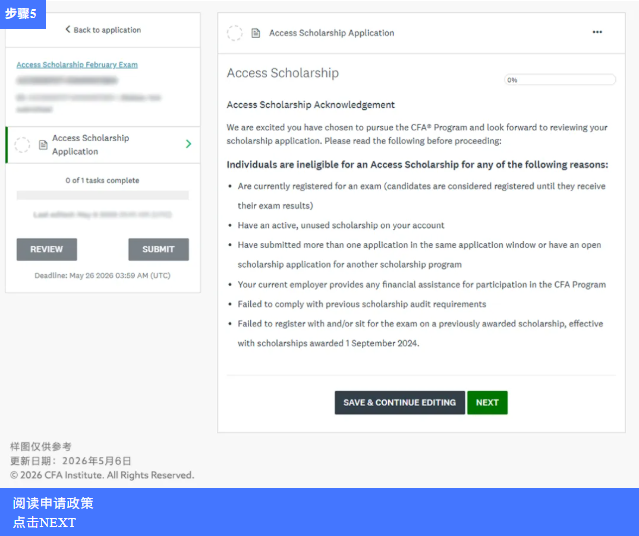The image size is (639, 536).
Task: Click dashed status circle in sidebar task row
Action: tap(22, 145)
